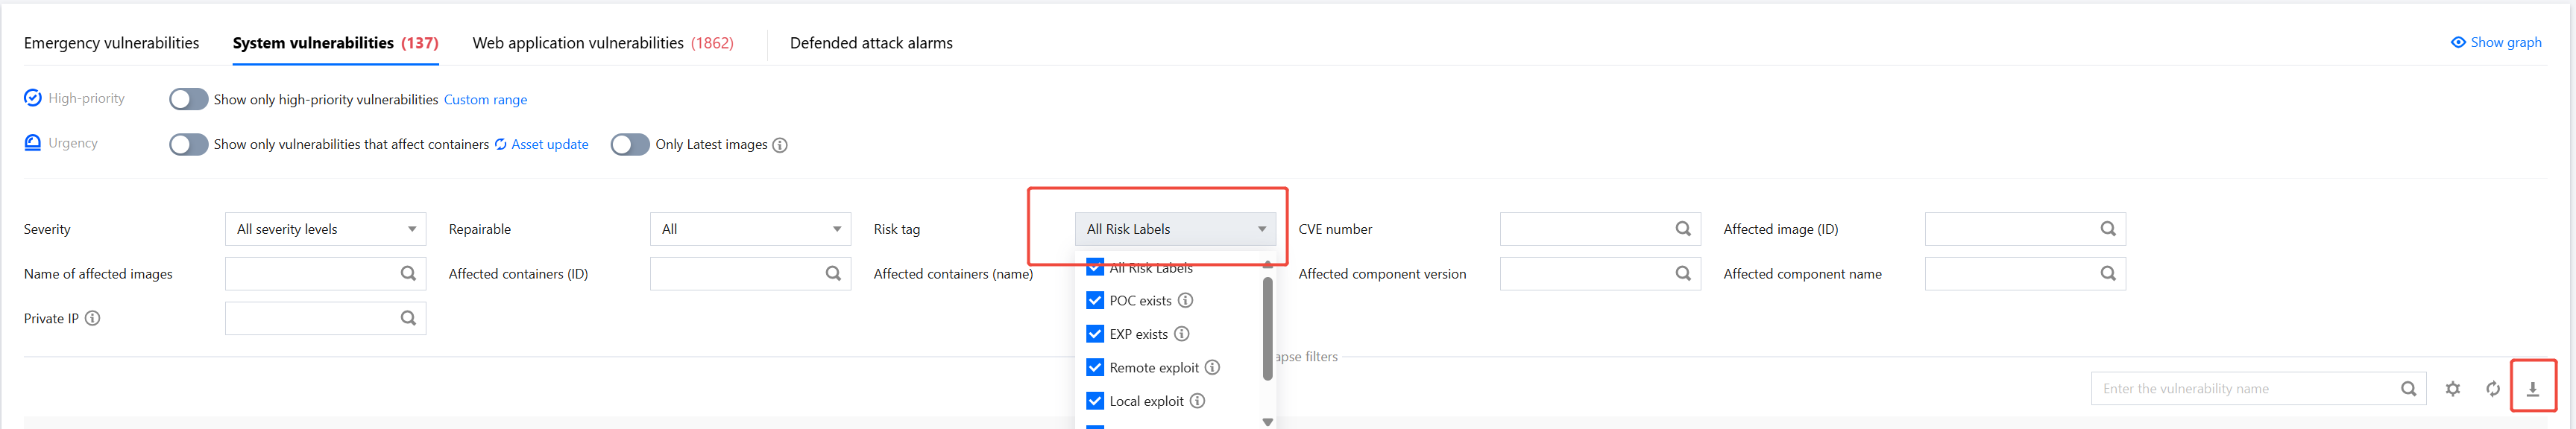Click the risk label list scrollbar
The height and width of the screenshot is (429, 2576).
click(x=1267, y=330)
